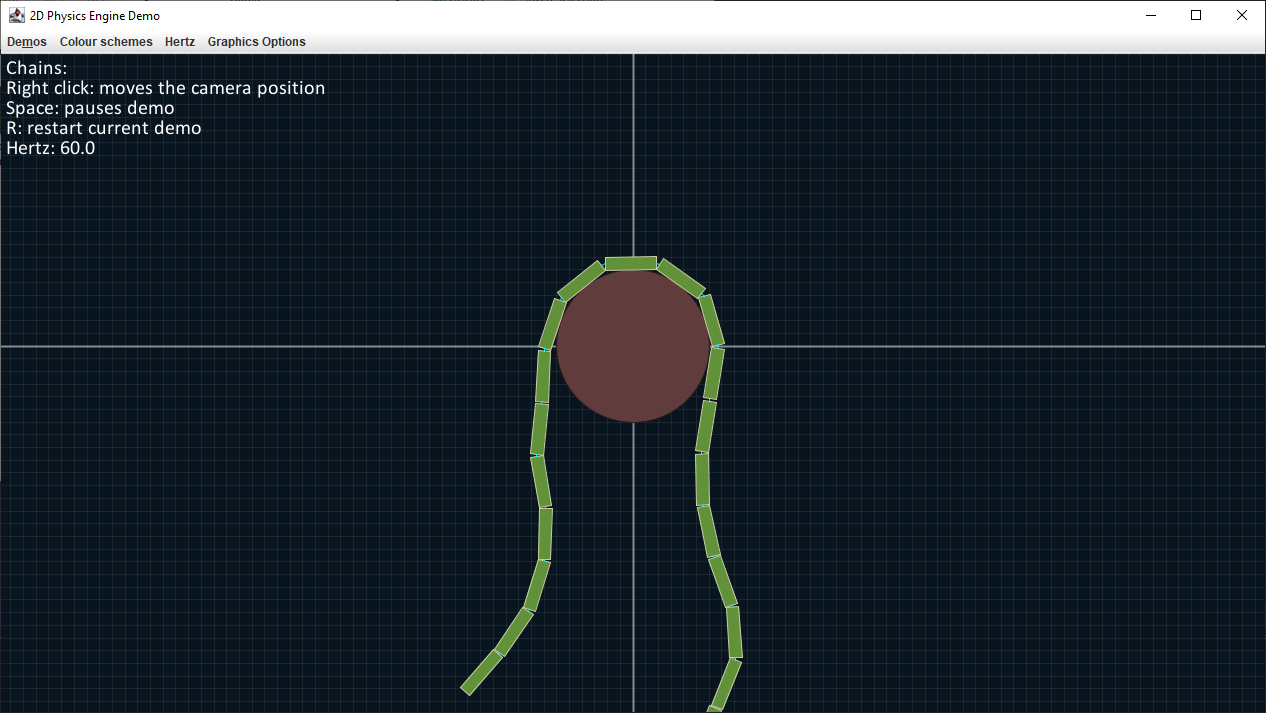Open the Colour schemes menu
This screenshot has width=1266, height=713.
(106, 42)
